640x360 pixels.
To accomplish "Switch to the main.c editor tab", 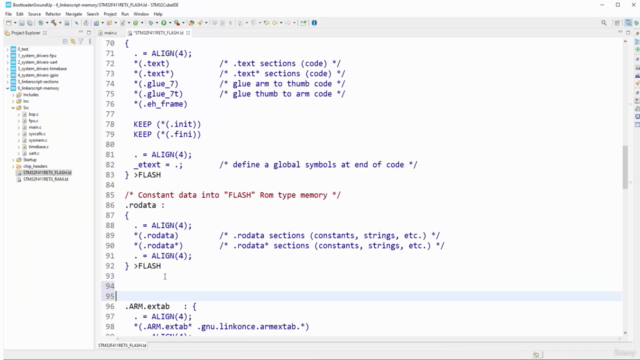I will click(108, 33).
